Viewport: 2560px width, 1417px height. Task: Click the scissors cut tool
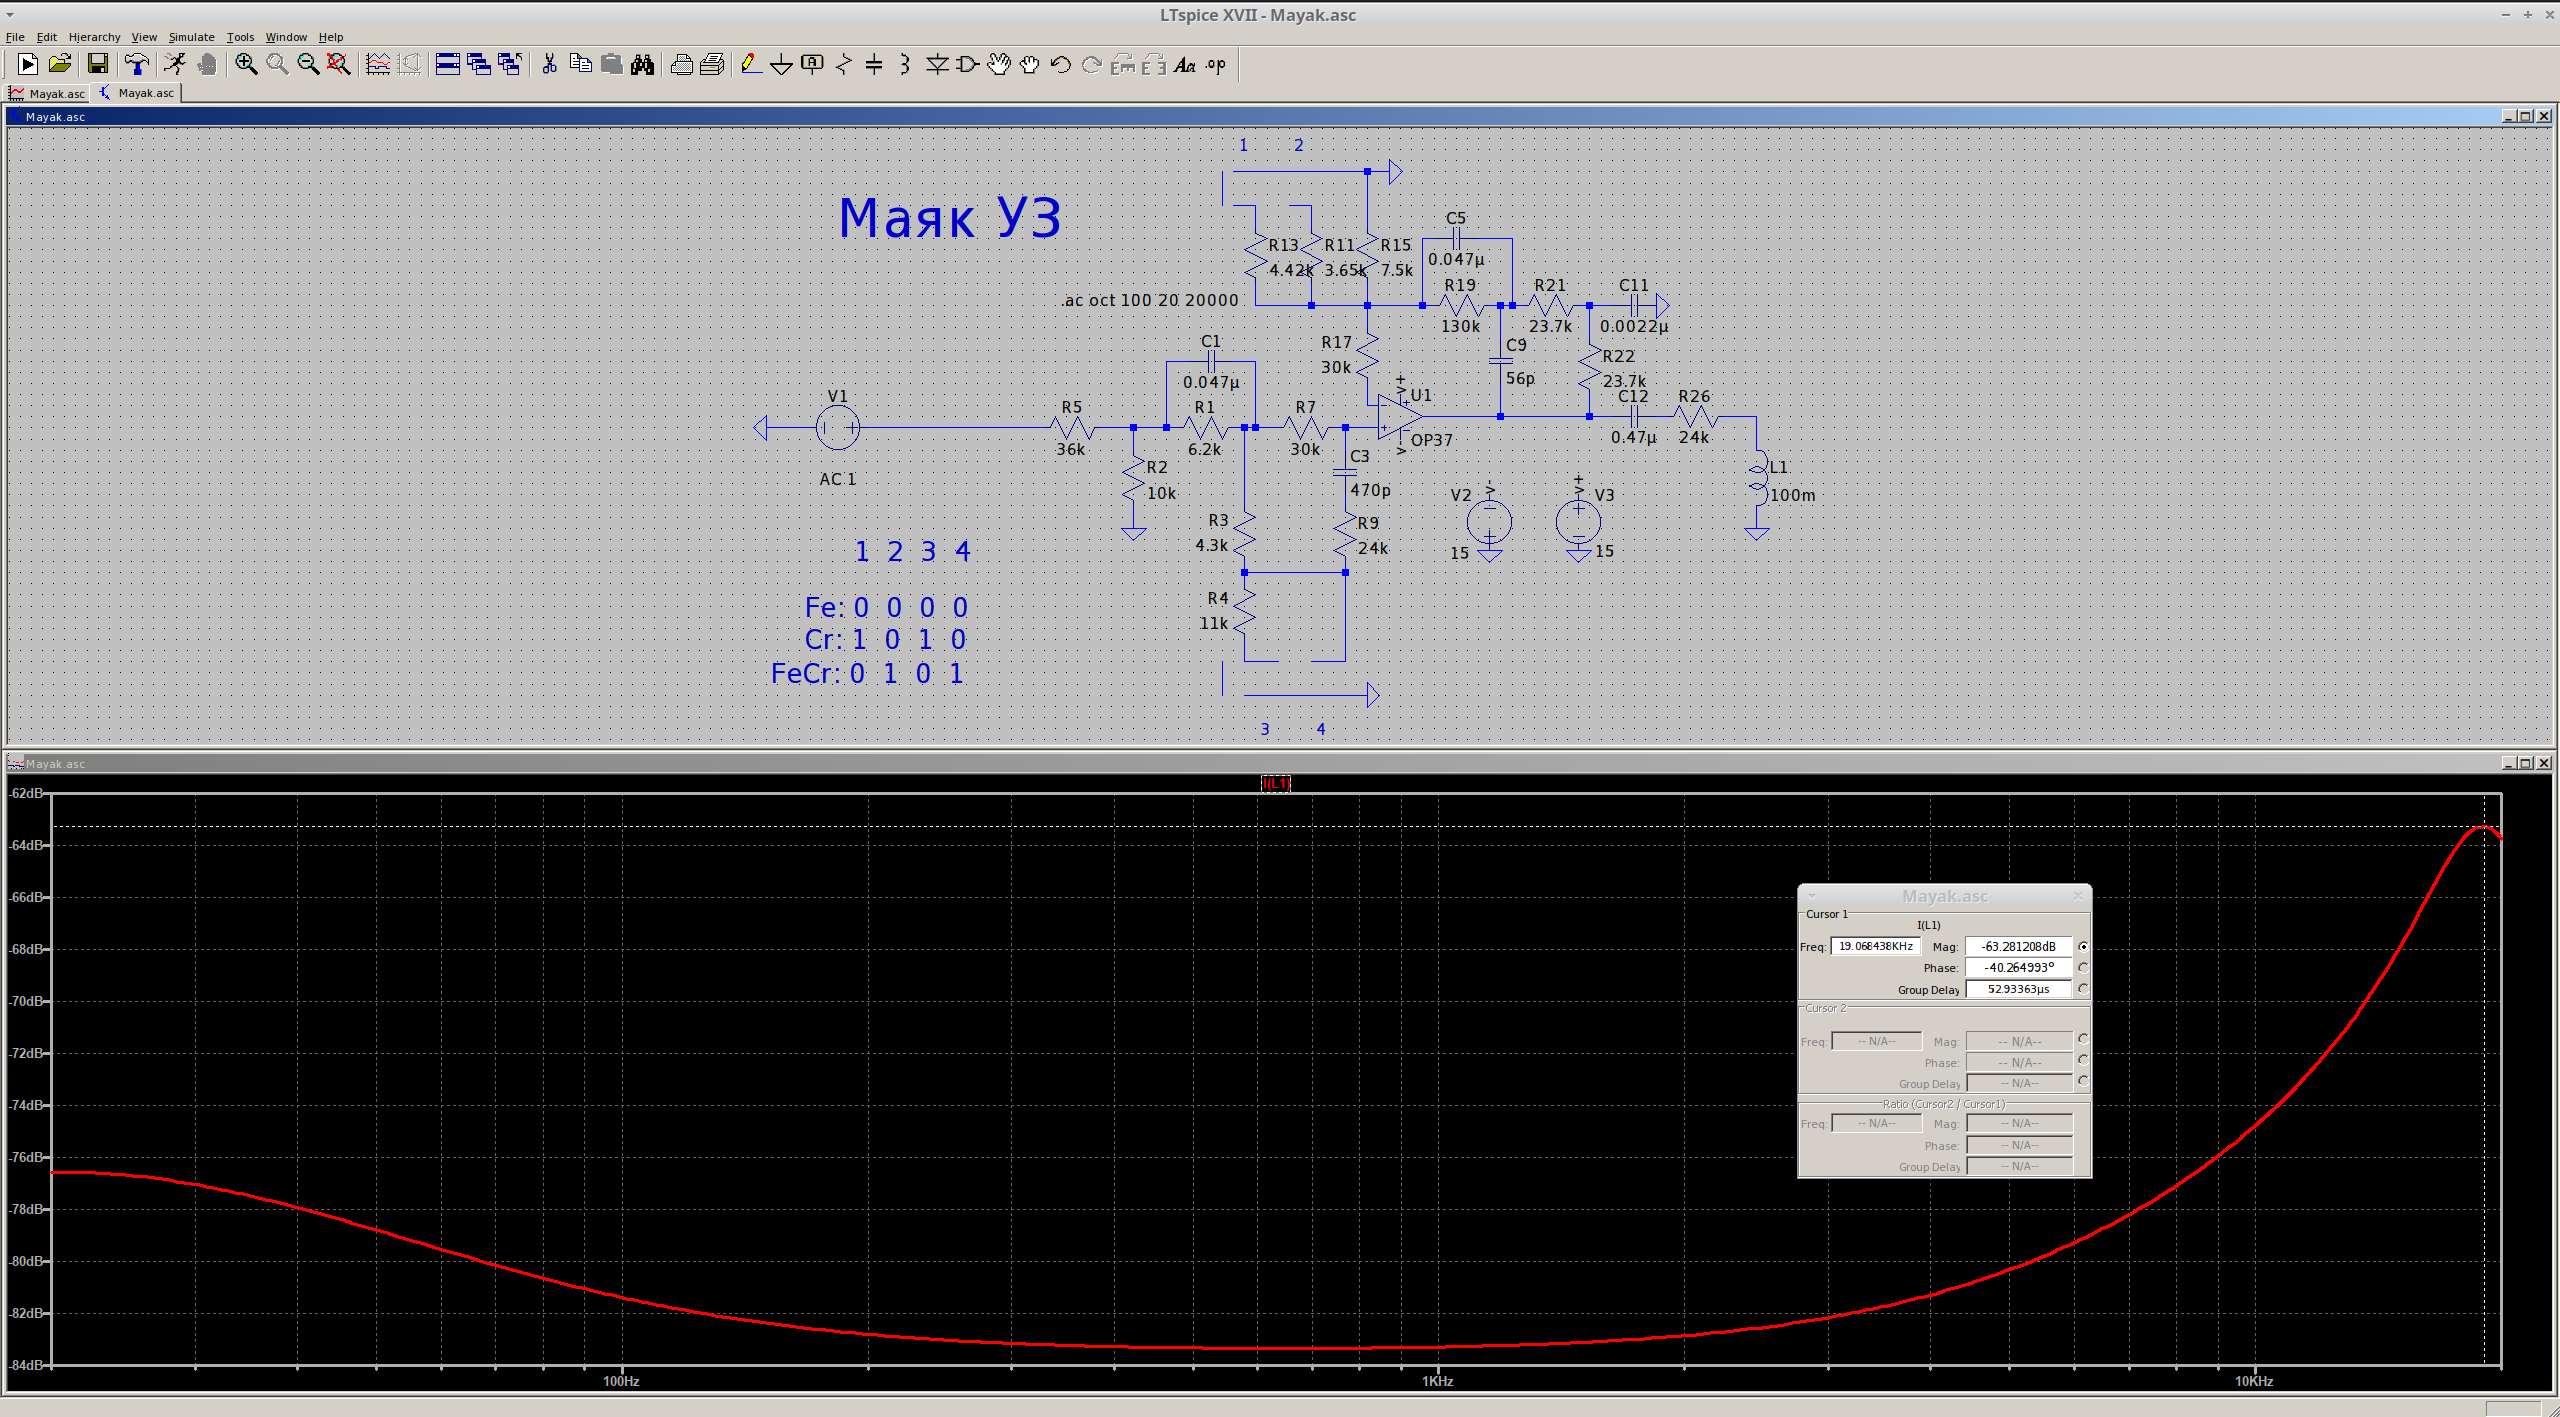(x=549, y=65)
